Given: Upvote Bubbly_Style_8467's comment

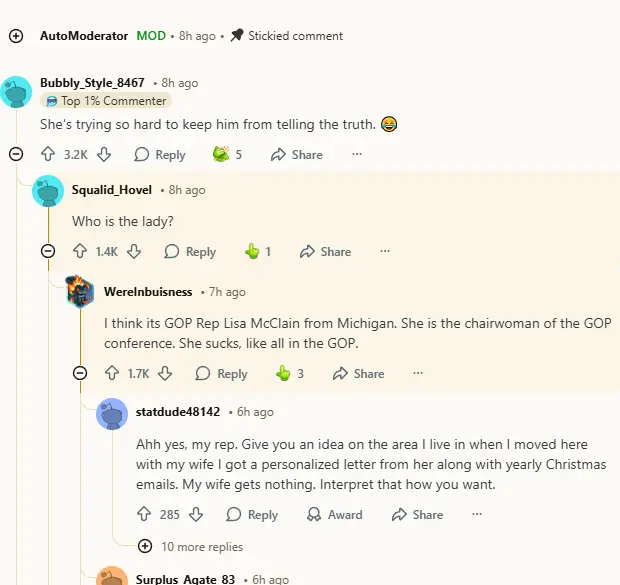Looking at the screenshot, I should (x=48, y=155).
